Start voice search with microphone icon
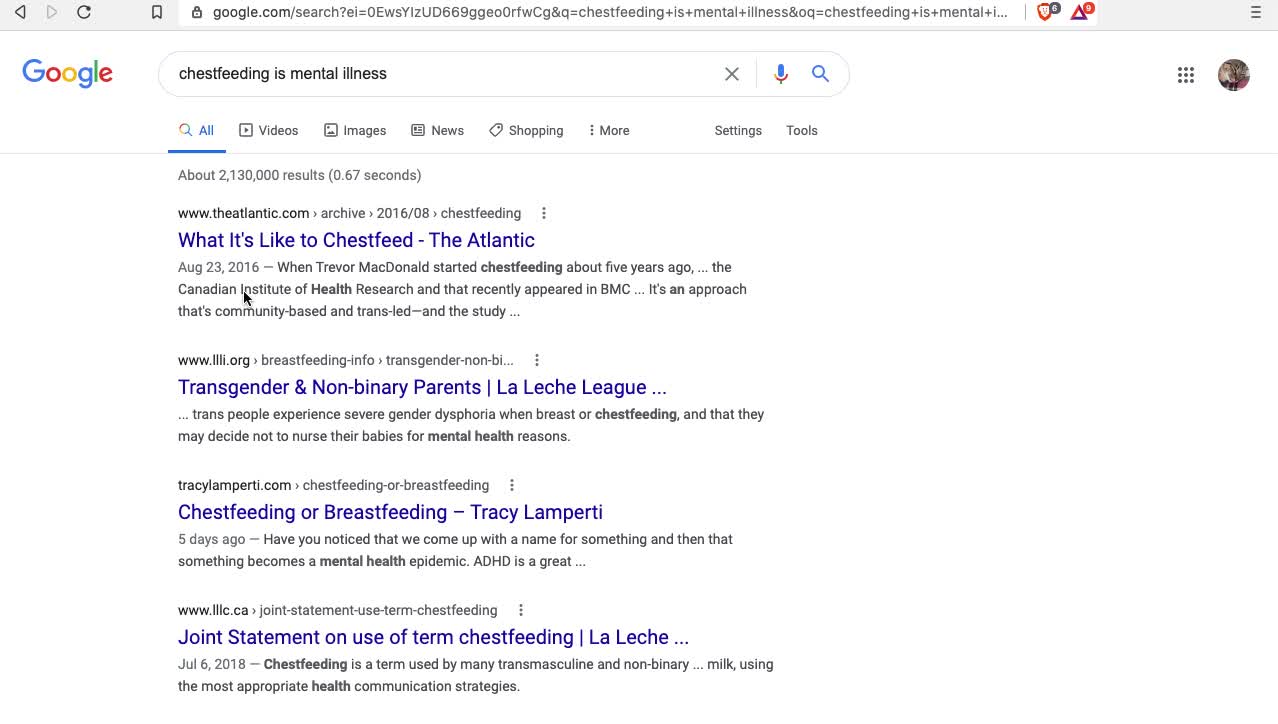The image size is (1278, 724). [781, 74]
